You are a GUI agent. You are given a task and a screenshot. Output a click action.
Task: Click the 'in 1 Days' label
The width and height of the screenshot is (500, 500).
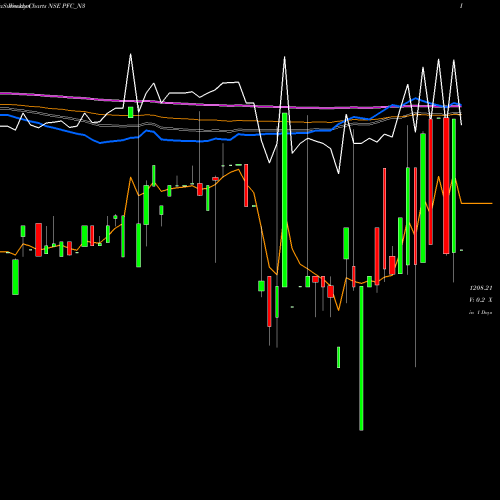pyautogui.click(x=481, y=313)
